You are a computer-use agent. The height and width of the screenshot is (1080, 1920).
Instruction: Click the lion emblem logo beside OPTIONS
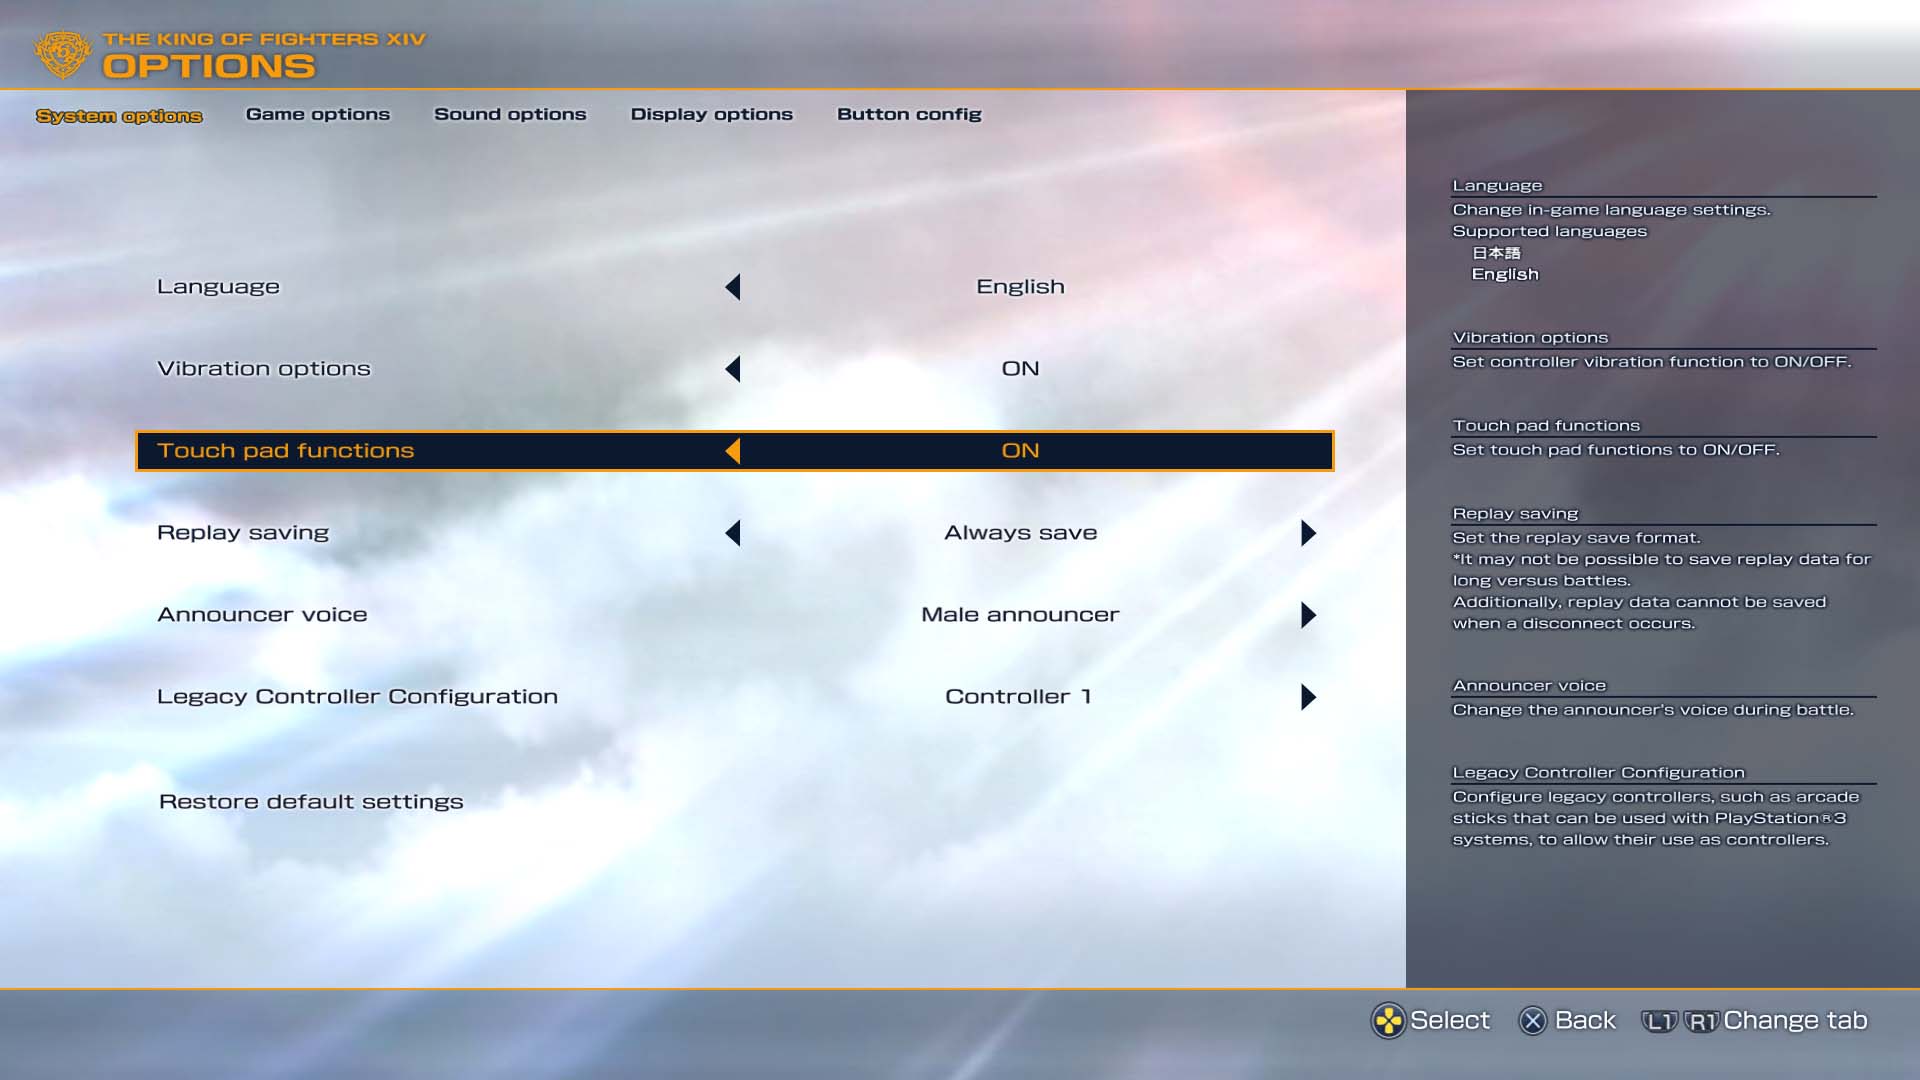62,54
